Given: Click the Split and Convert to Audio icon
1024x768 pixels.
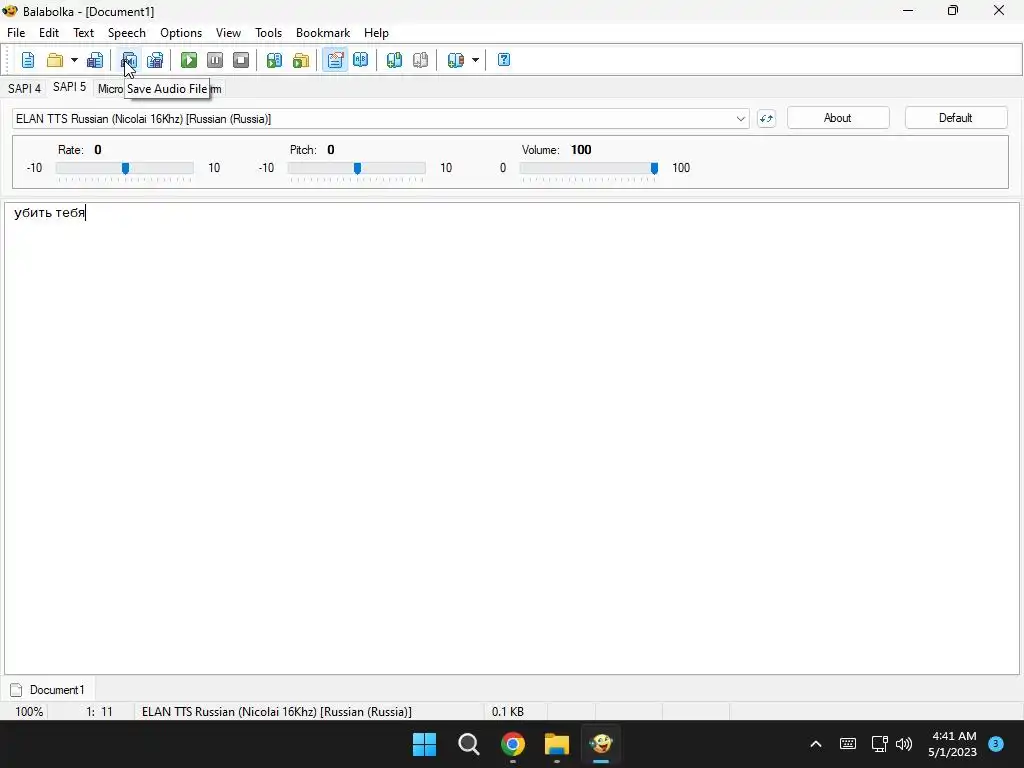Looking at the screenshot, I should (x=155, y=60).
